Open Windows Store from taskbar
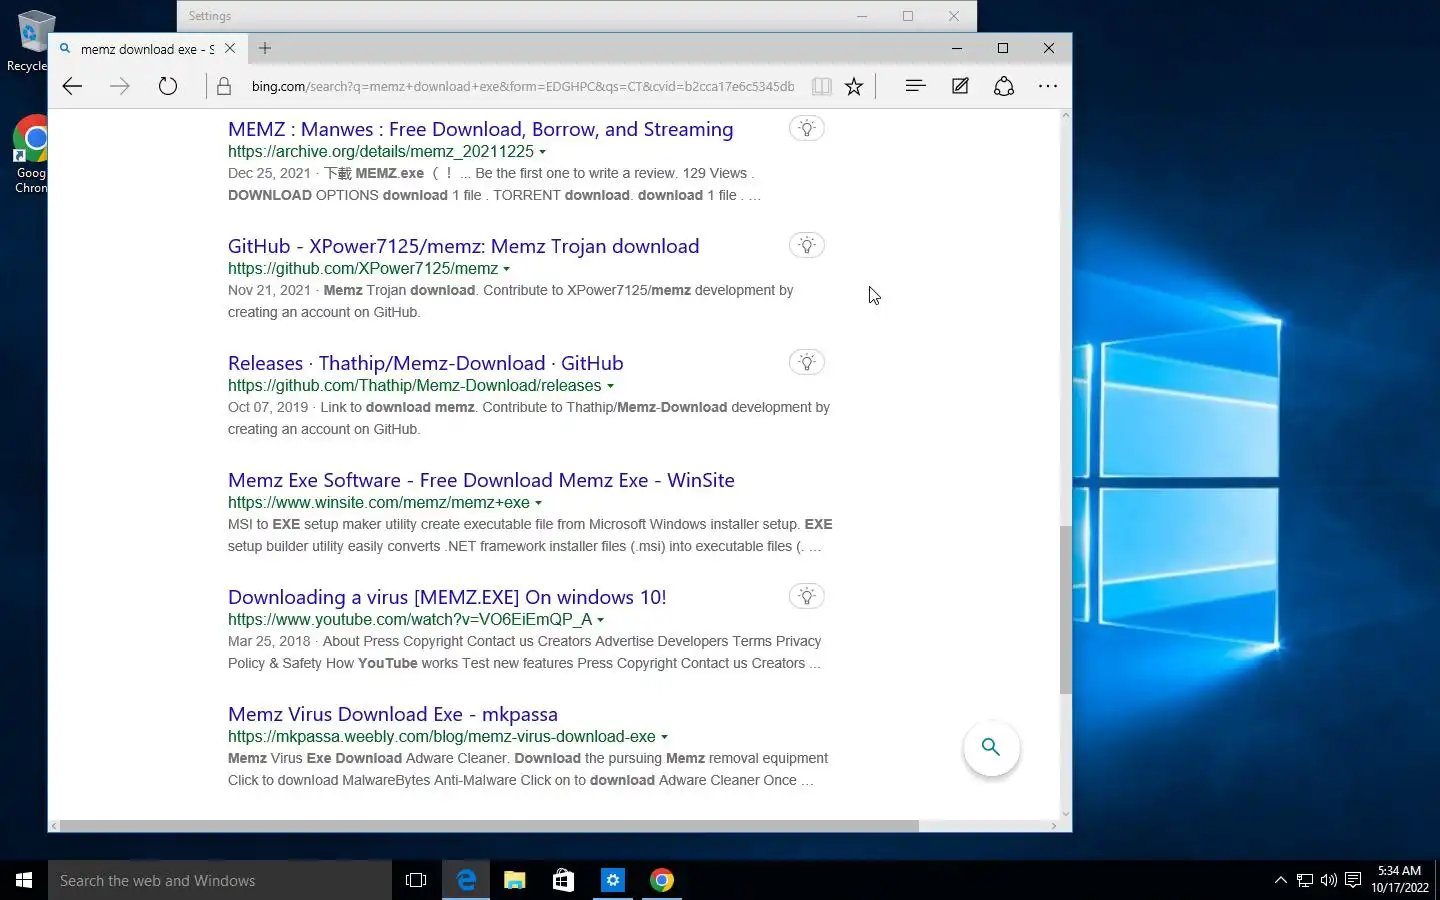 pyautogui.click(x=563, y=880)
